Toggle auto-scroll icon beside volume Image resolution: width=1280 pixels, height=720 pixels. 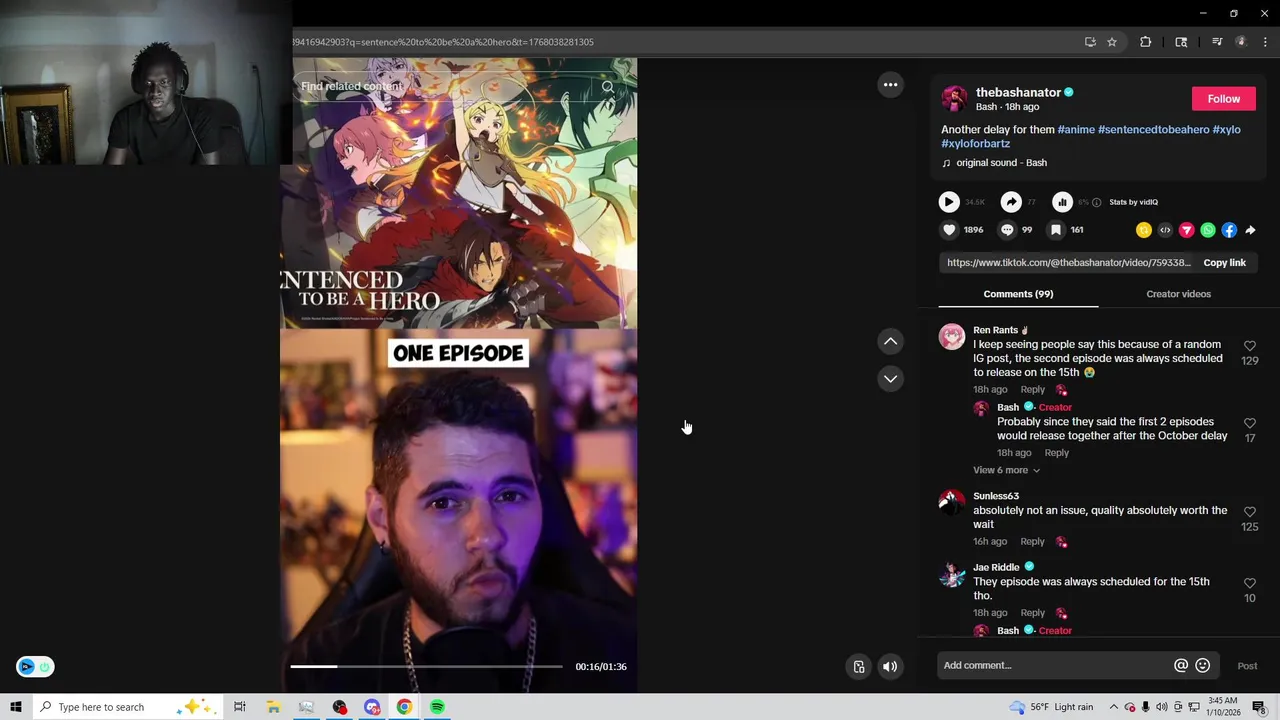pos(858,667)
